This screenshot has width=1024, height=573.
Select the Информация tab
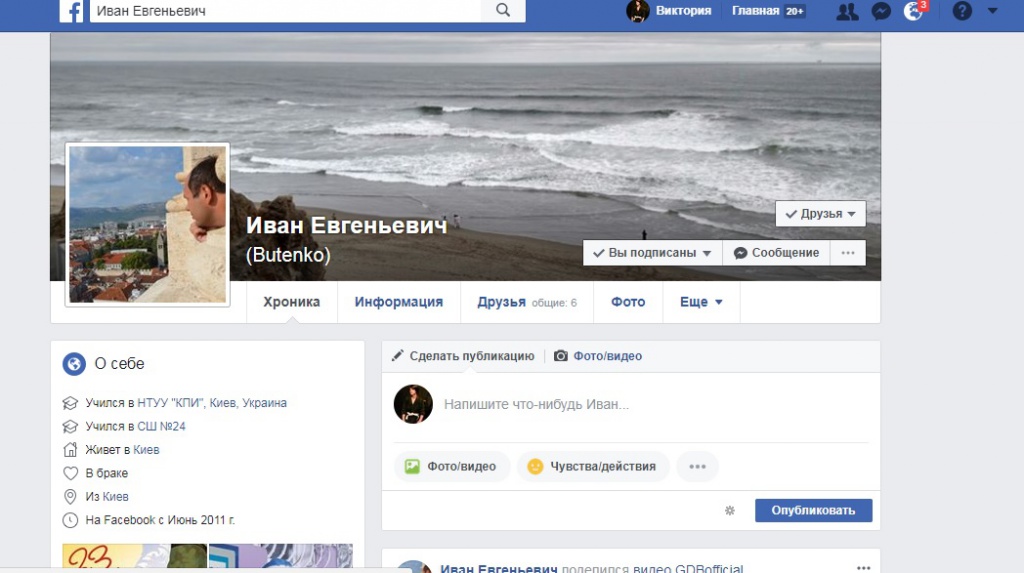click(x=398, y=302)
